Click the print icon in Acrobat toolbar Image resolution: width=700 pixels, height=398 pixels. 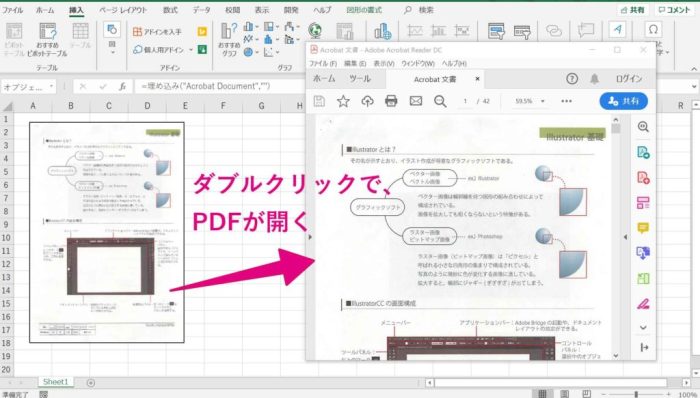[391, 101]
